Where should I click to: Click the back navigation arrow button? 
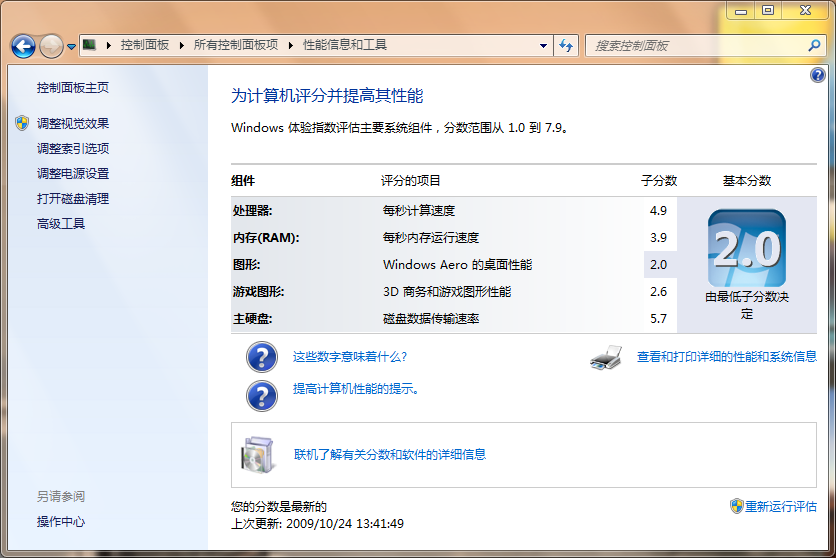coord(23,46)
